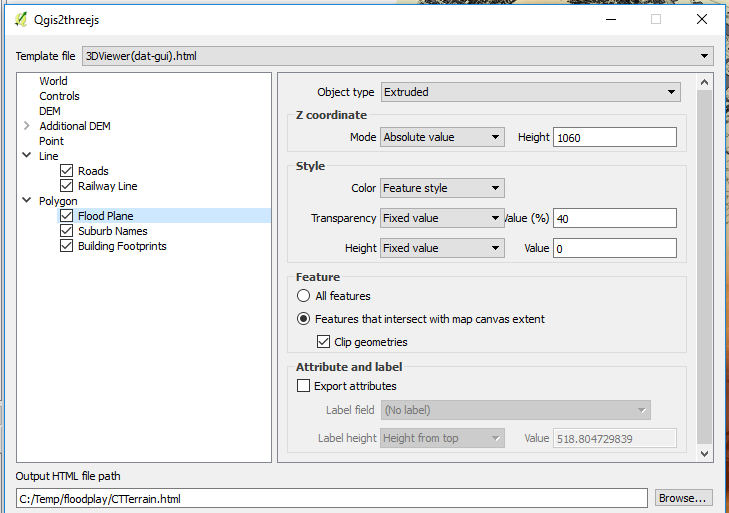Select World in the tree

tap(53, 81)
